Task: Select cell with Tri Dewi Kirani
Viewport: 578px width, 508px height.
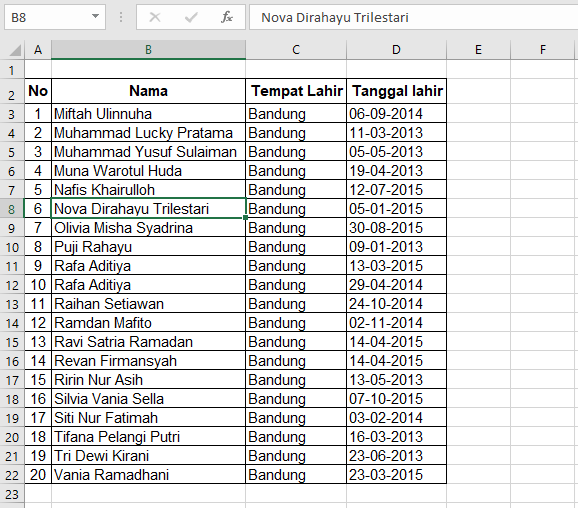Action: point(148,456)
